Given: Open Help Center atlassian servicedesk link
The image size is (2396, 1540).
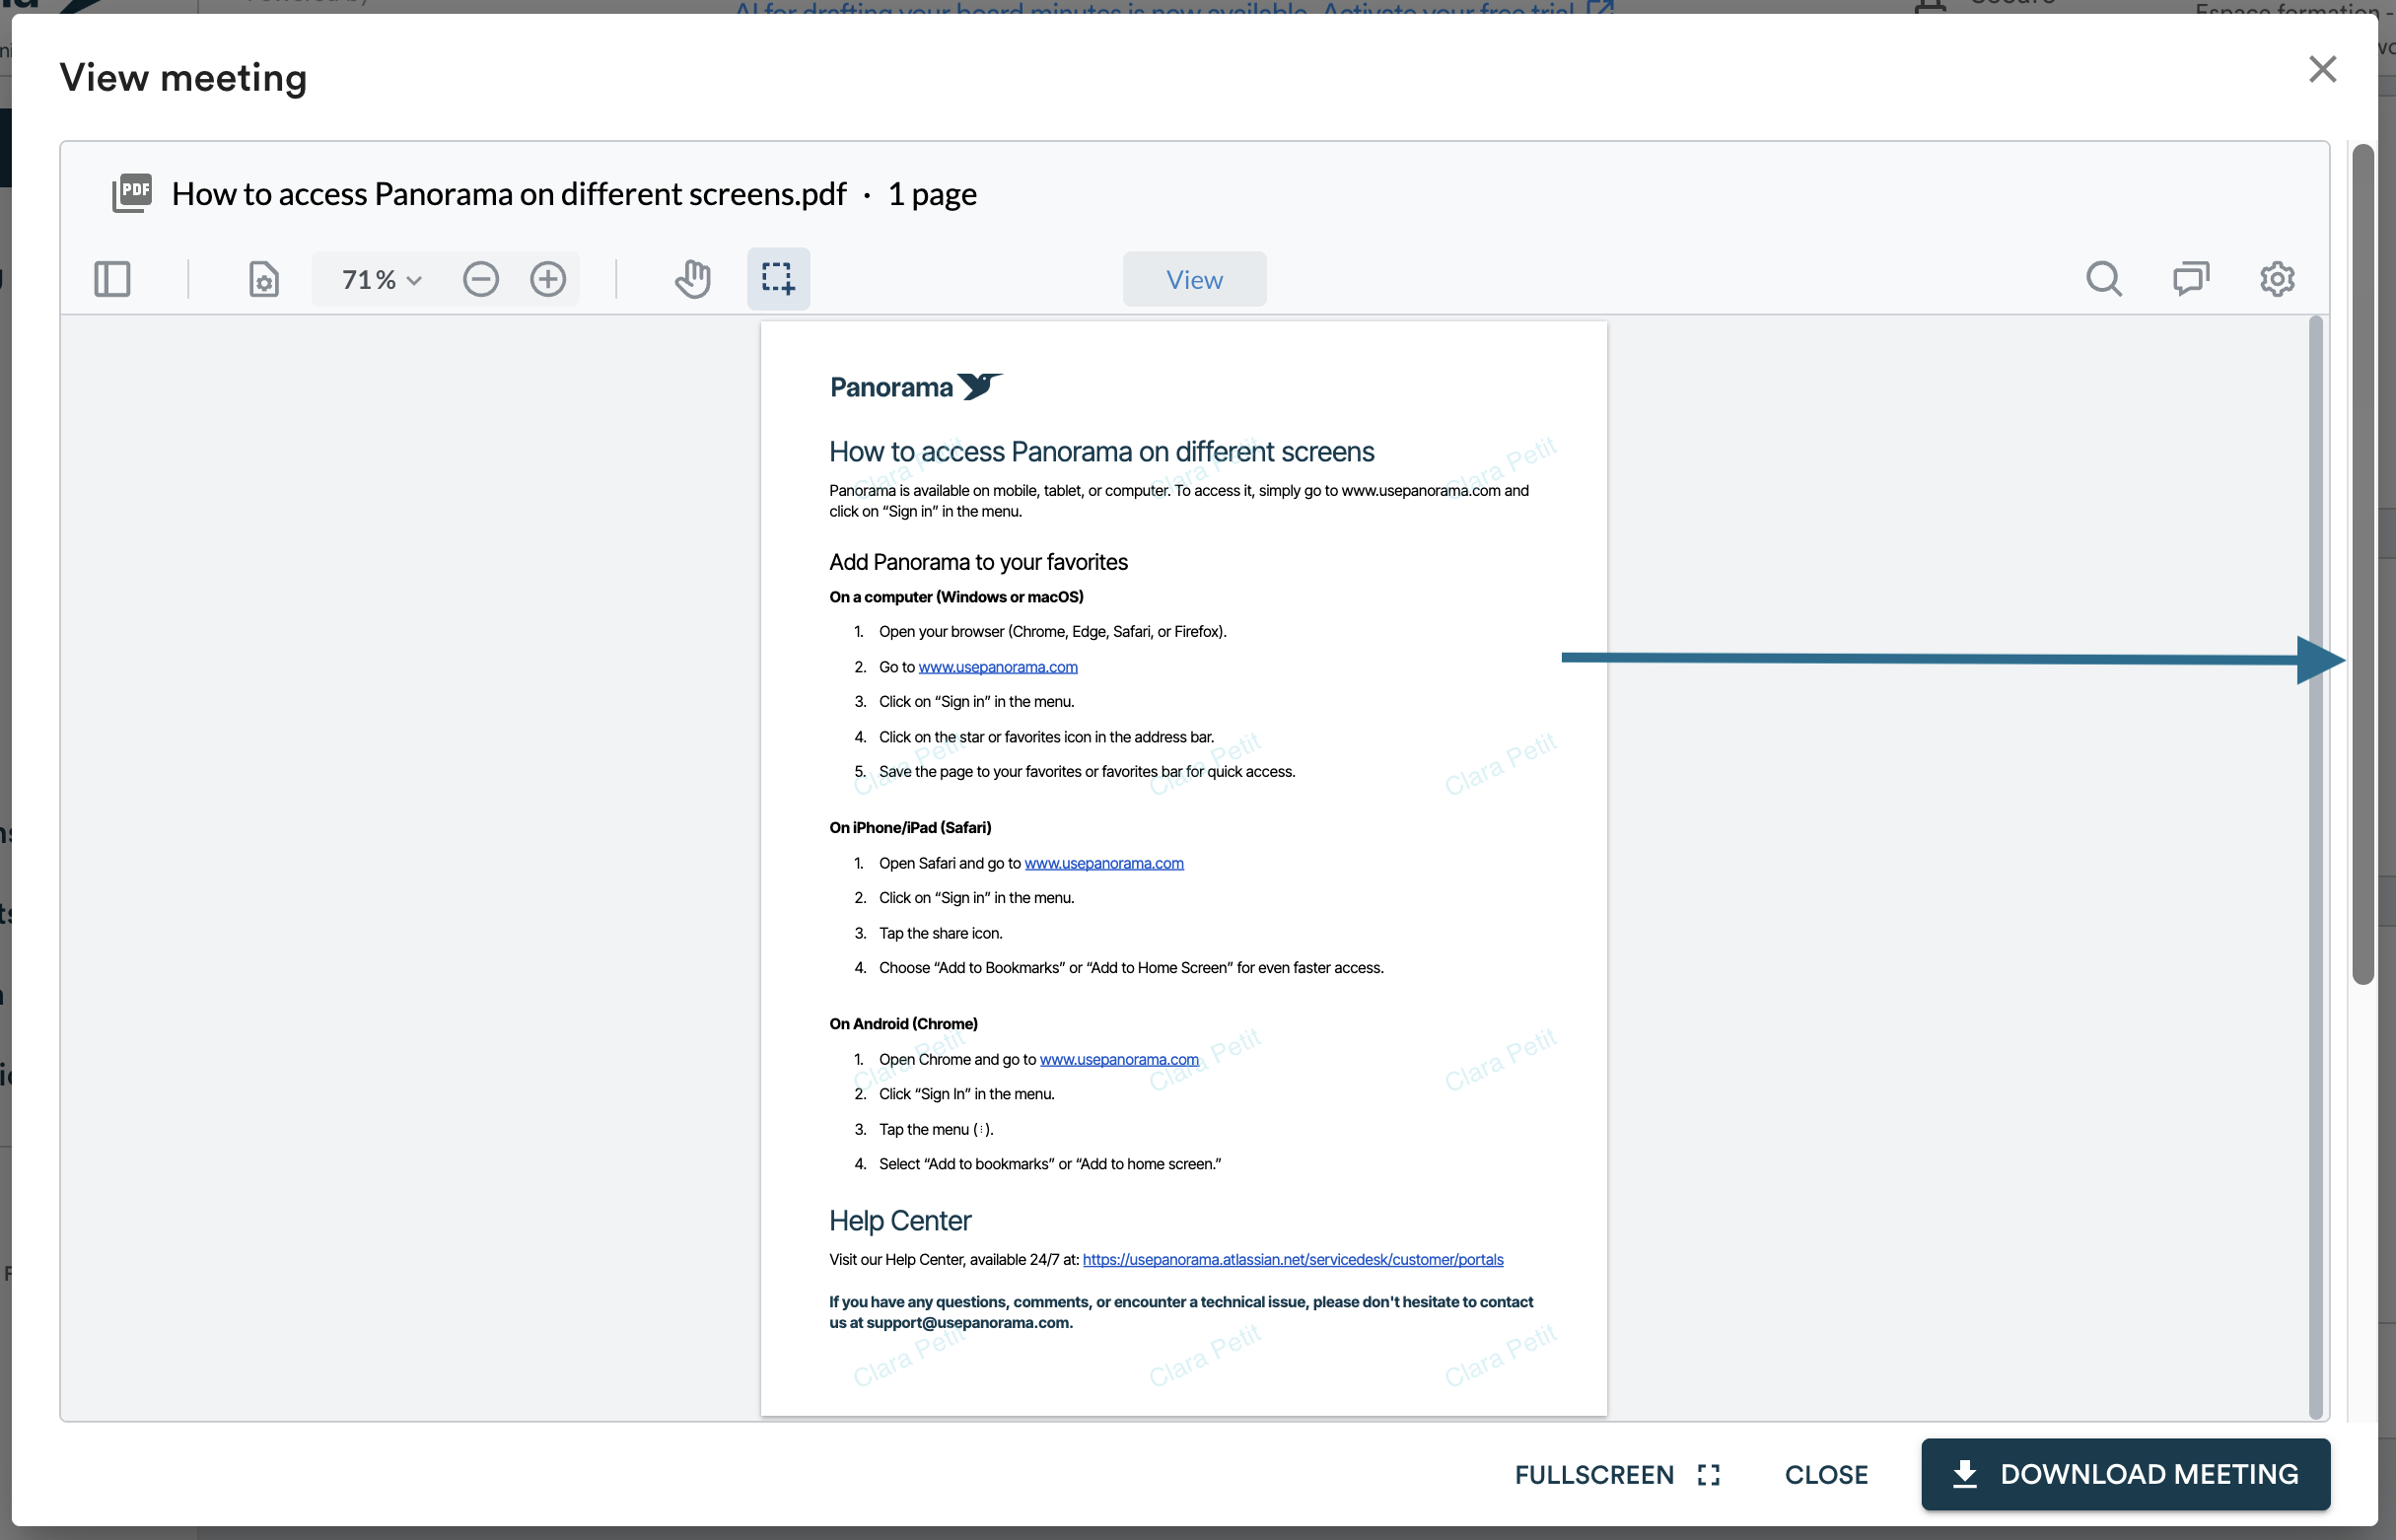Looking at the screenshot, I should 1292,1259.
